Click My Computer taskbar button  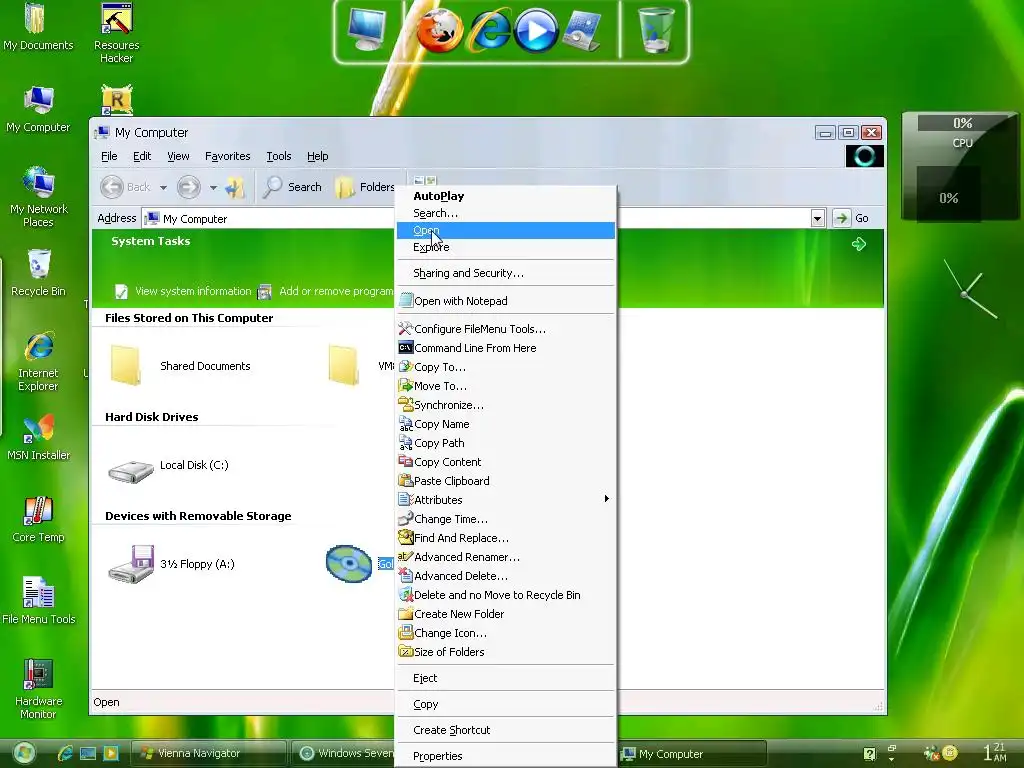pos(692,754)
